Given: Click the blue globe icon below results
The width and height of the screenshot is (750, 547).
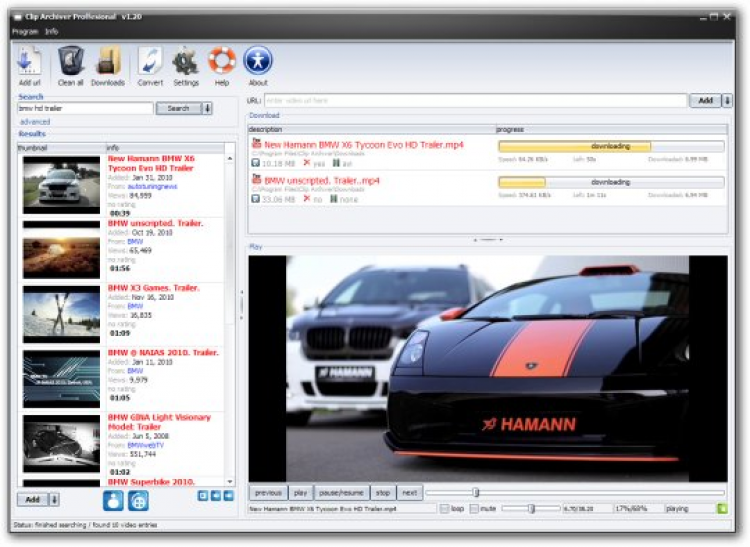Looking at the screenshot, I should click(x=139, y=500).
